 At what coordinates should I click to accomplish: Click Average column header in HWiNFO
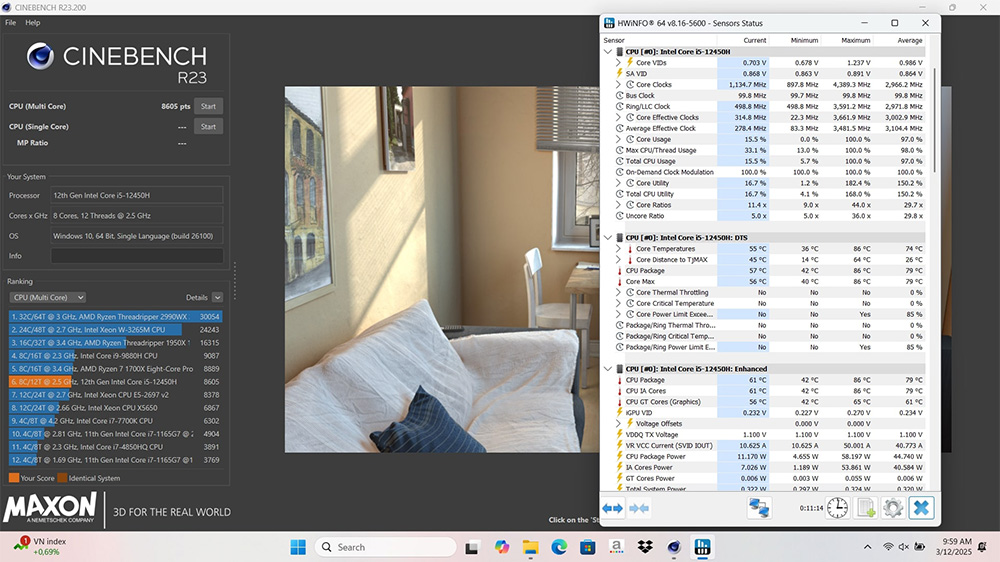[x=909, y=40]
